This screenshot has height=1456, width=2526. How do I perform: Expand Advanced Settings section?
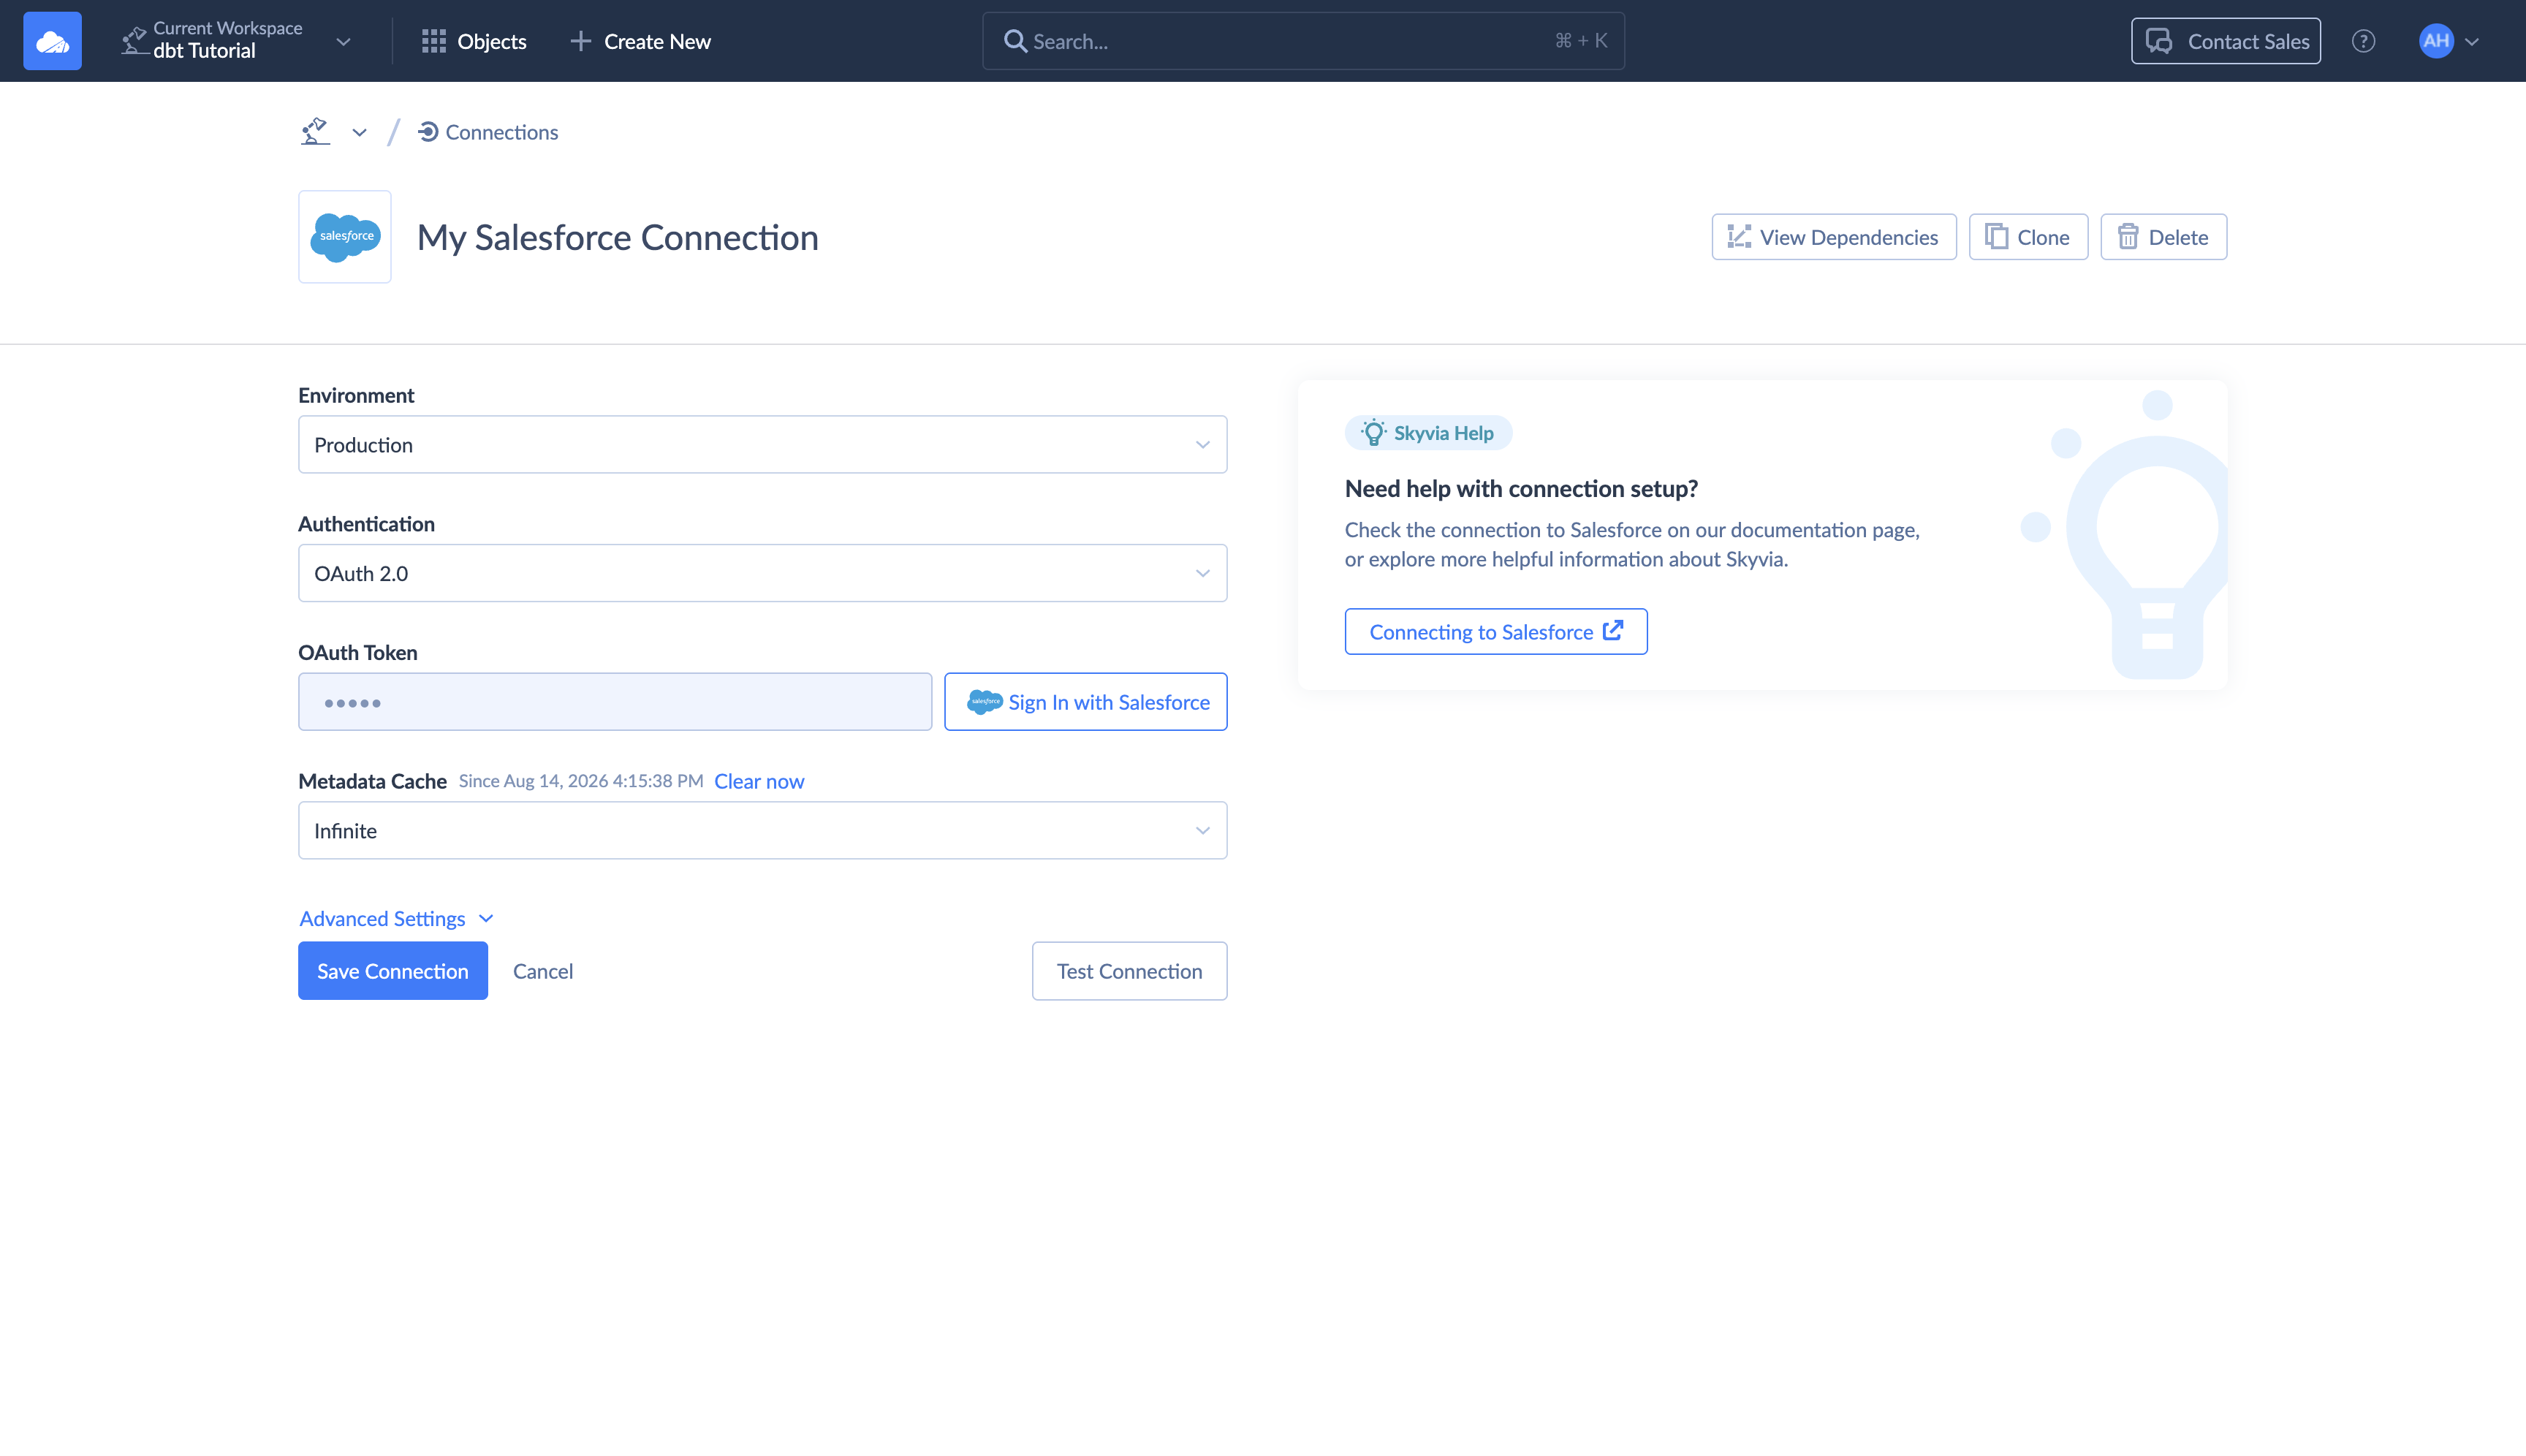[x=397, y=918]
